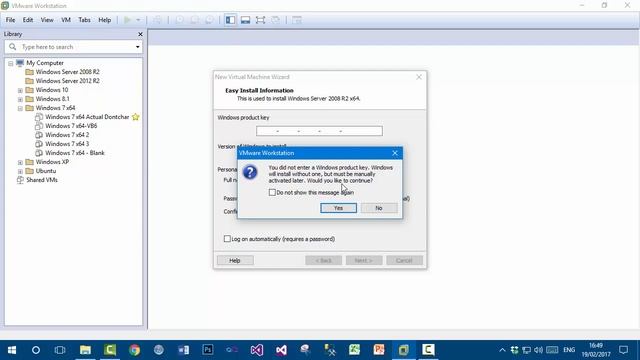
Task: Enable Log on automatically checkbox
Action: [227, 239]
